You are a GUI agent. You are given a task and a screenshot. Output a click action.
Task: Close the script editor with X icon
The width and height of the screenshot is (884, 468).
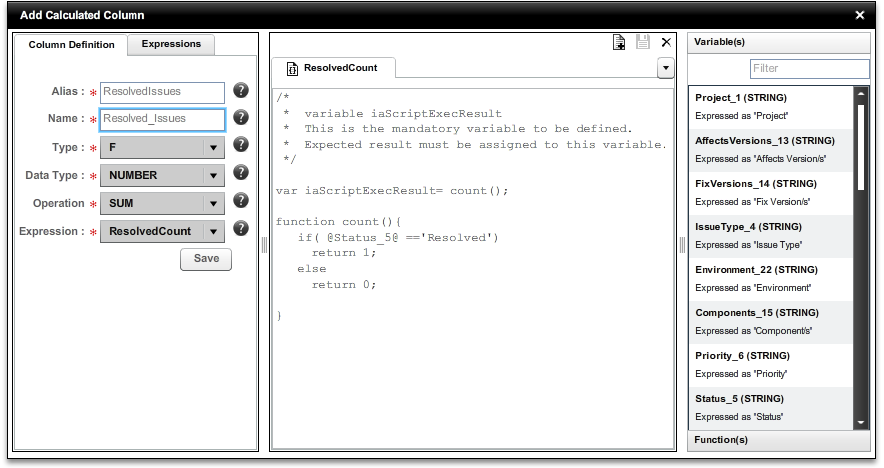coord(666,42)
